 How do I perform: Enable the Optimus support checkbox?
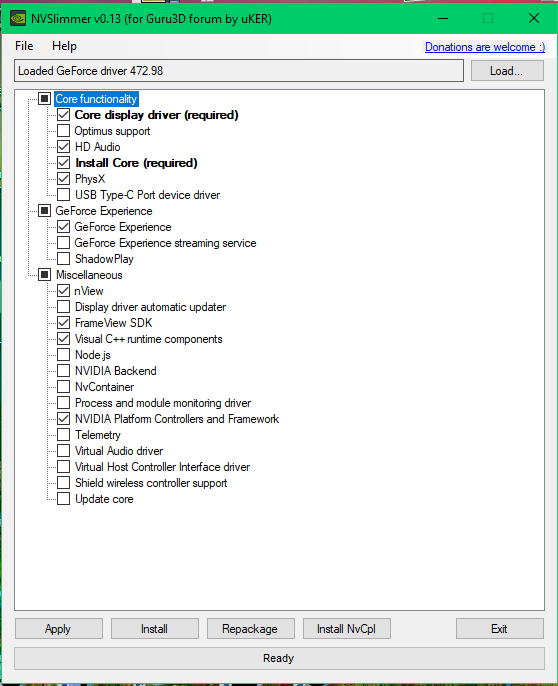[x=63, y=131]
